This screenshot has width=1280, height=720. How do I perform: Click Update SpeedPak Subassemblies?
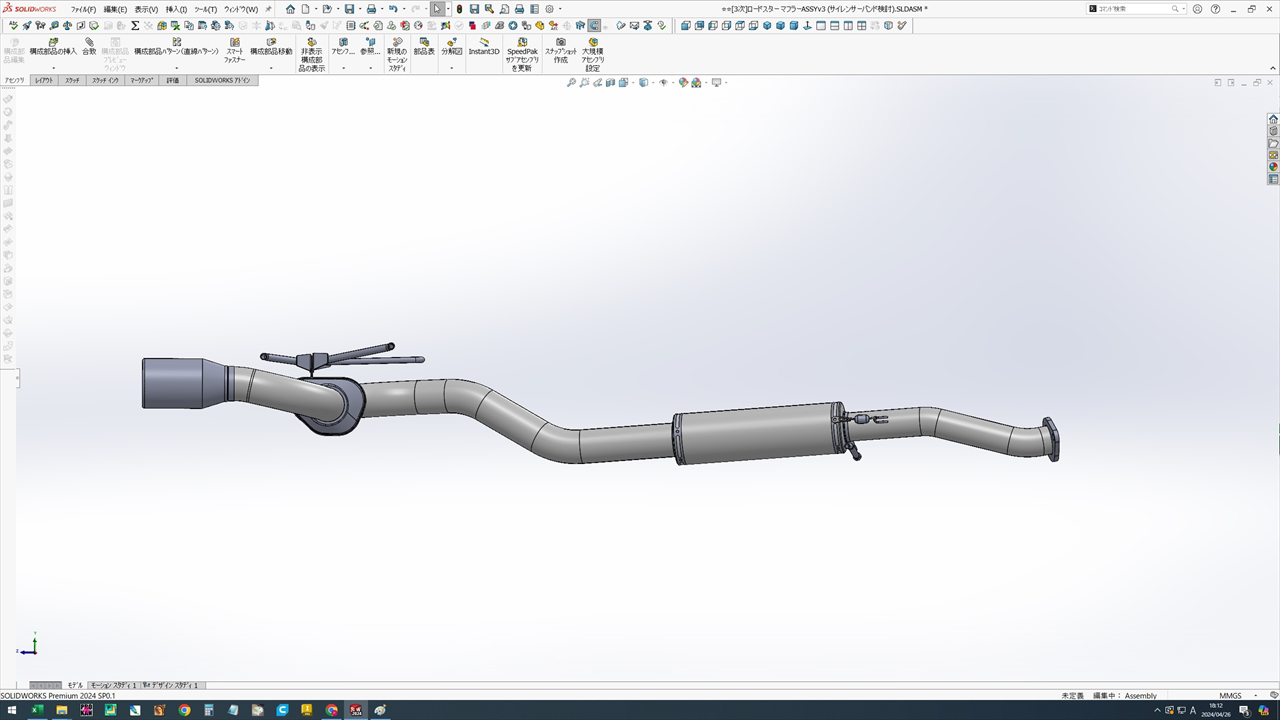pos(522,55)
